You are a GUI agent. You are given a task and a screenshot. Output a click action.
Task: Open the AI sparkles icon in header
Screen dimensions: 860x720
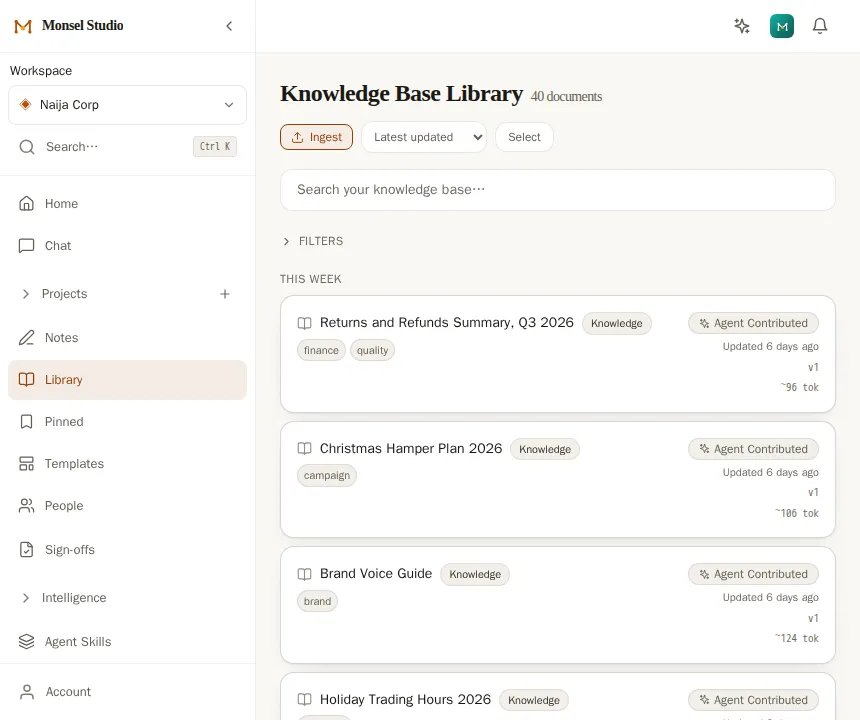(742, 26)
